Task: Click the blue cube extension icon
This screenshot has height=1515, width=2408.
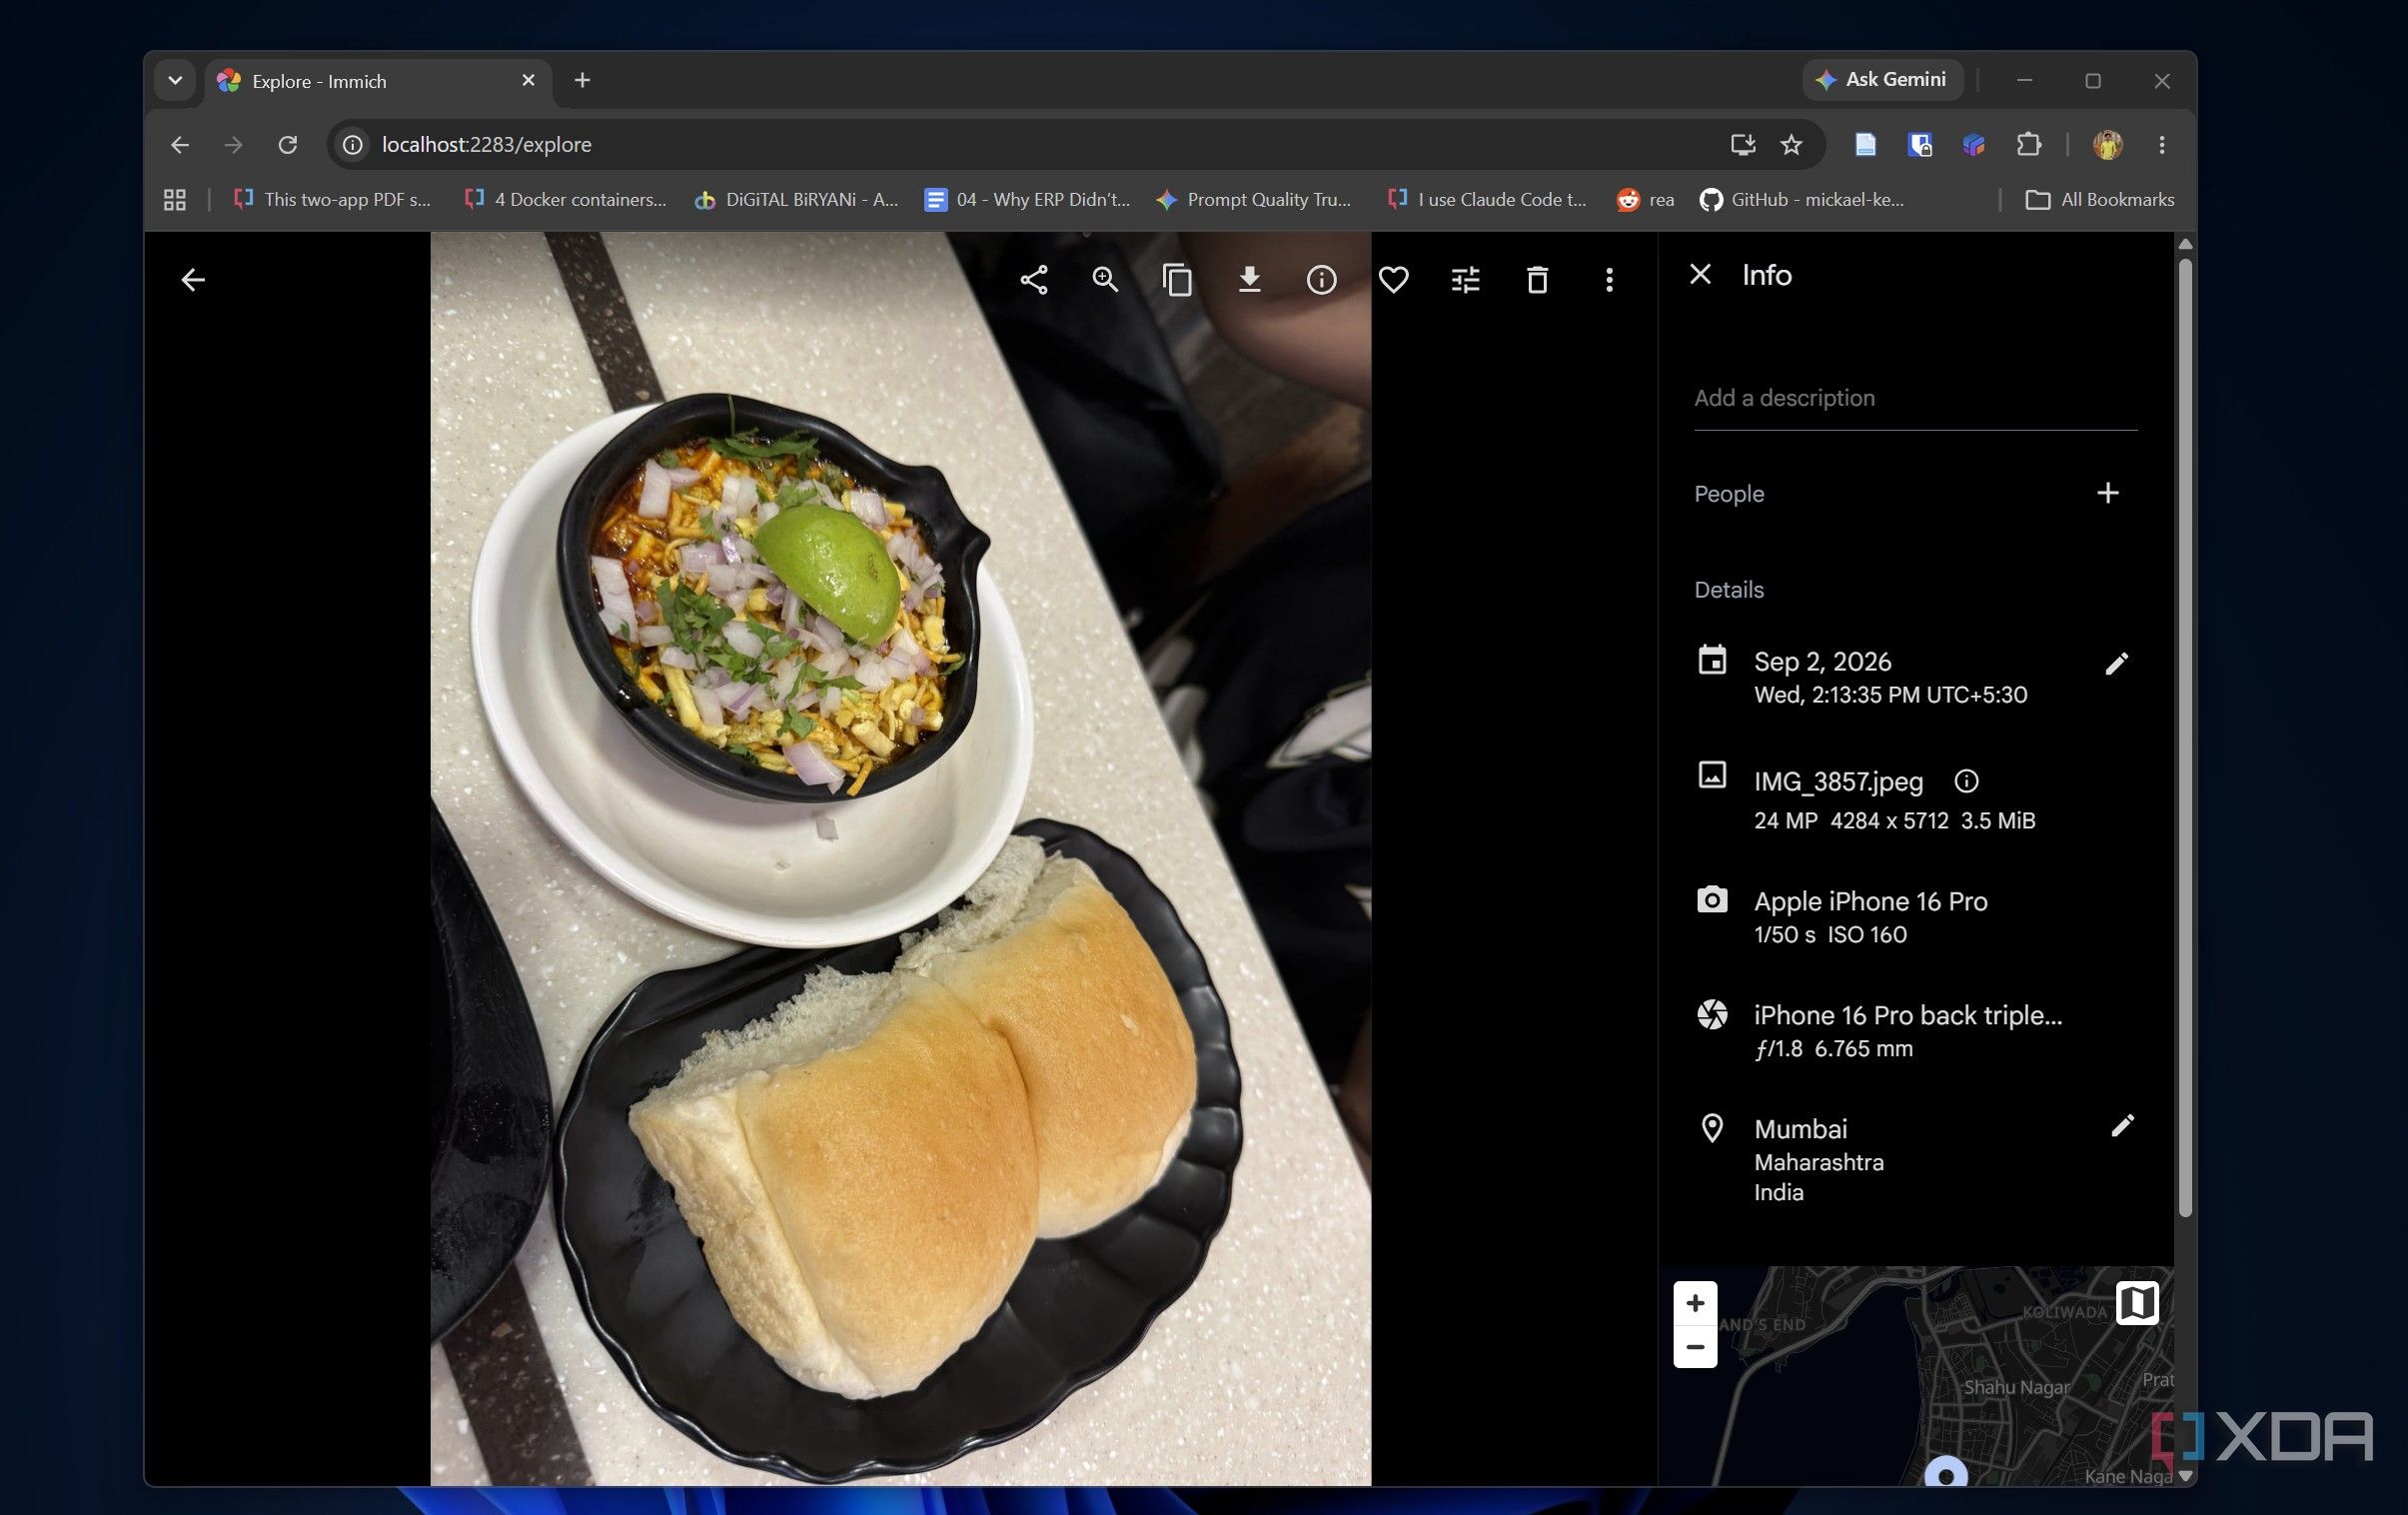Action: pyautogui.click(x=1973, y=145)
